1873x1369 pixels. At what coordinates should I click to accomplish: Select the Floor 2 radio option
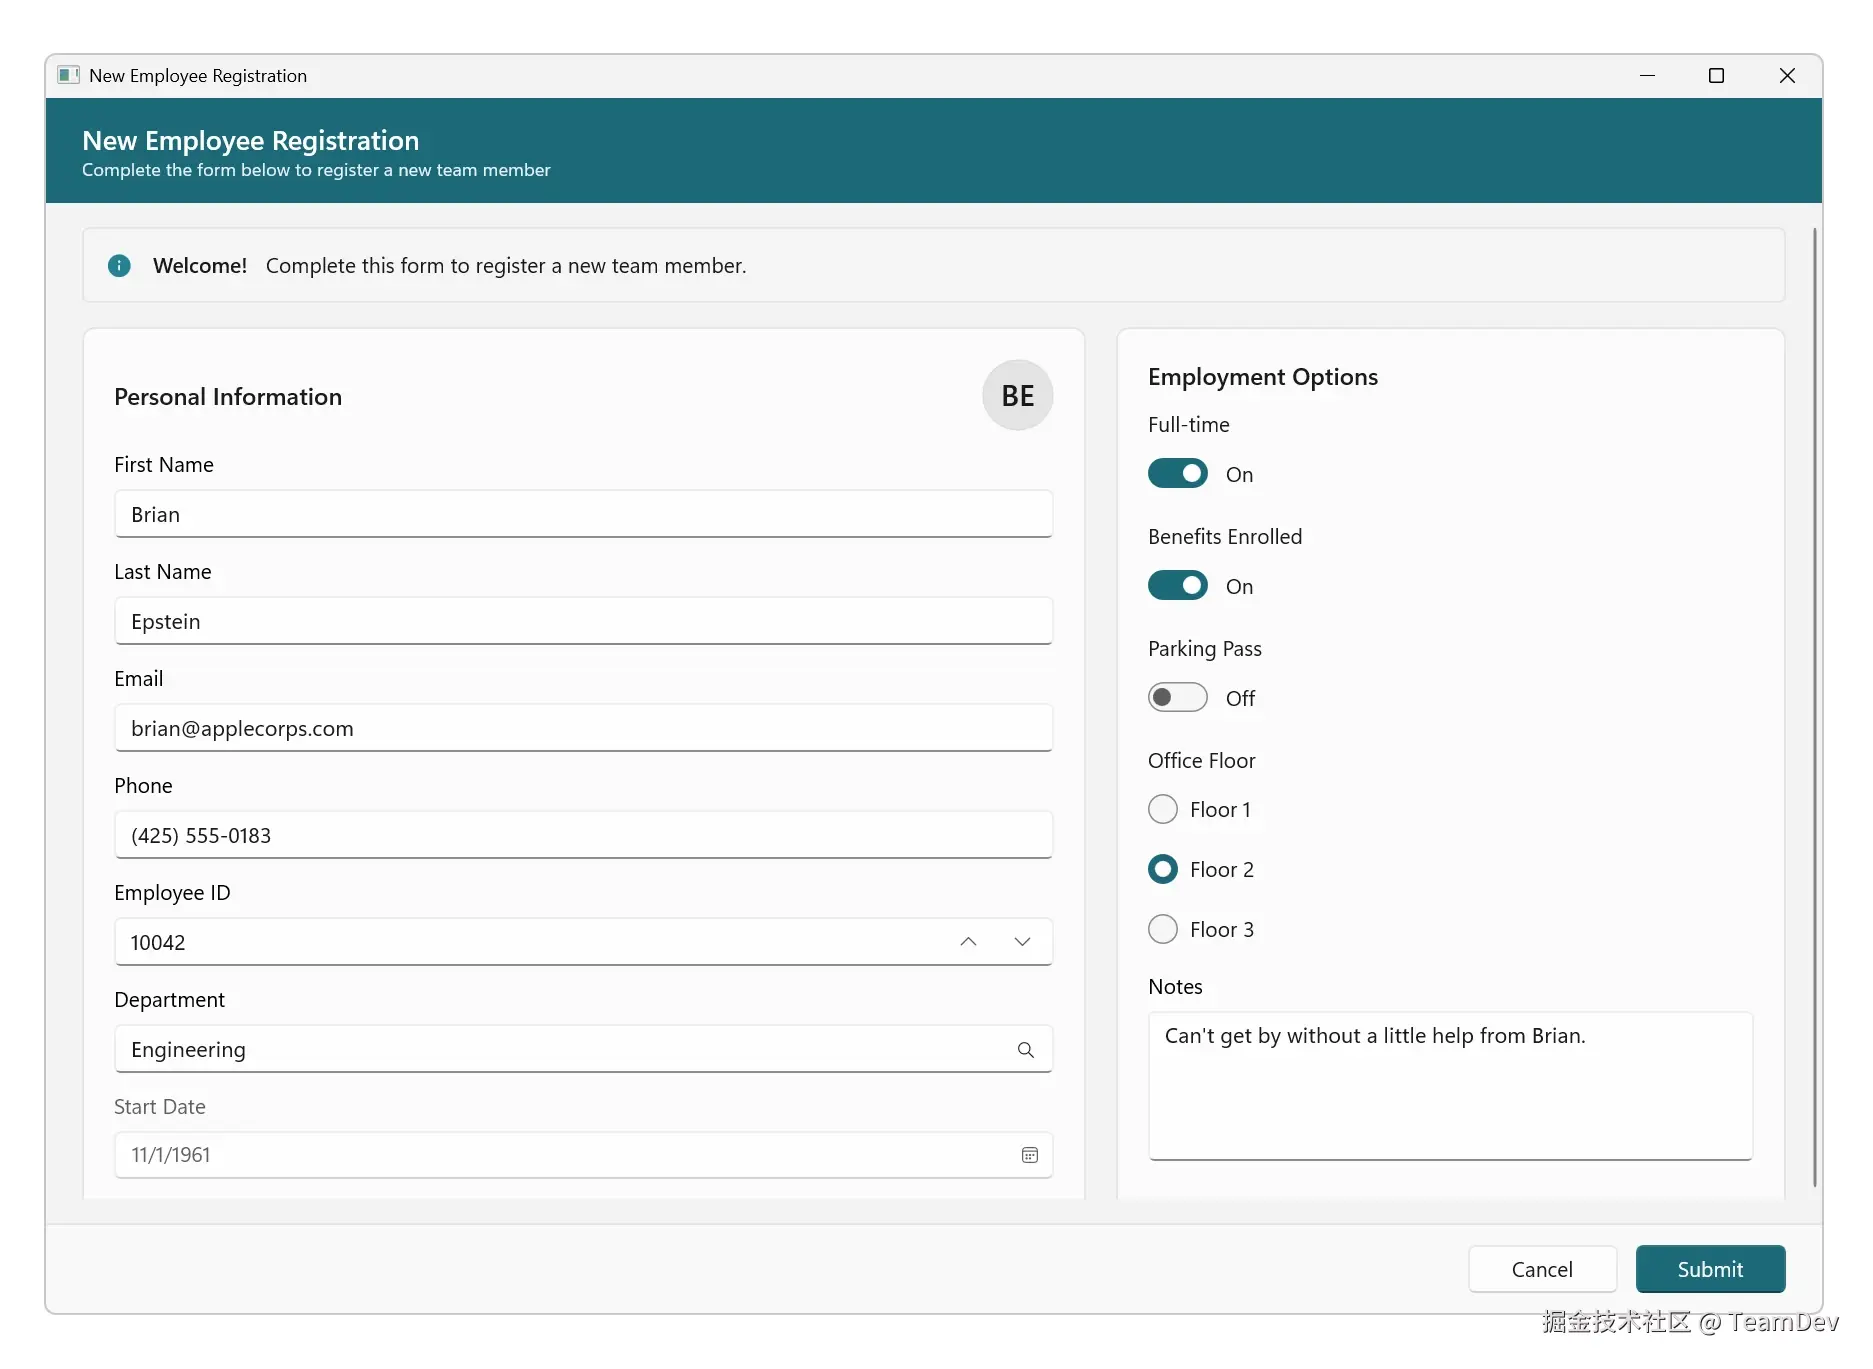(1163, 869)
